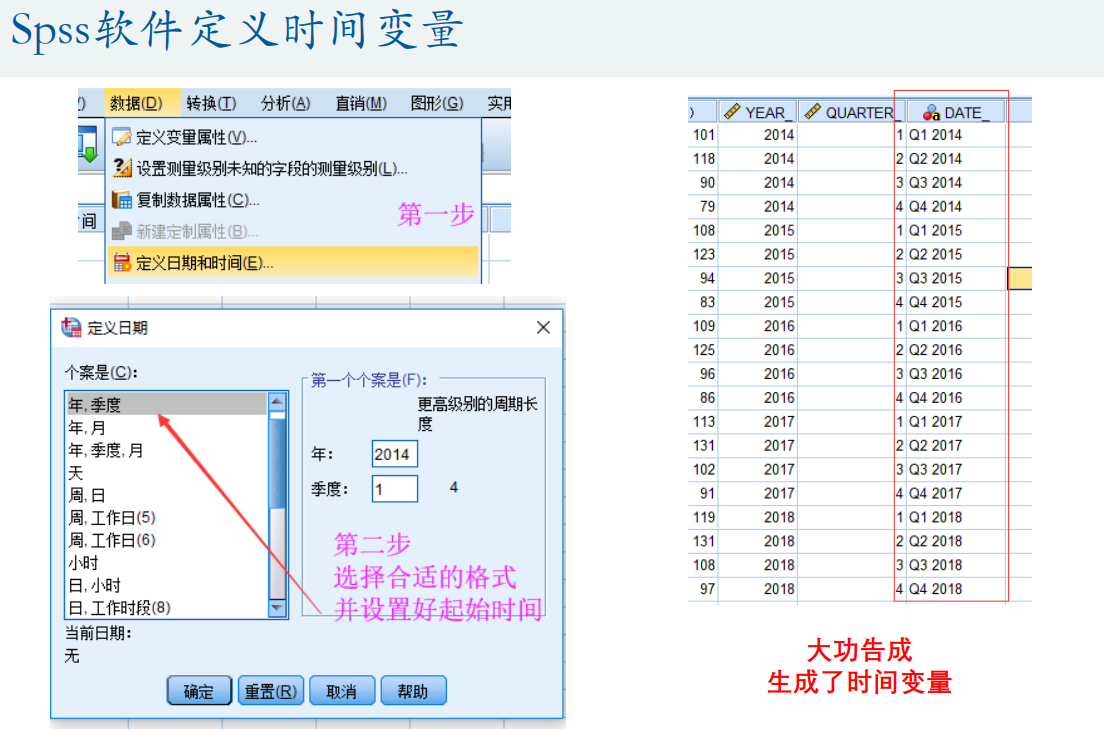Click the 定义日期 dialog title icon
This screenshot has height=732, width=1104.
pos(71,327)
